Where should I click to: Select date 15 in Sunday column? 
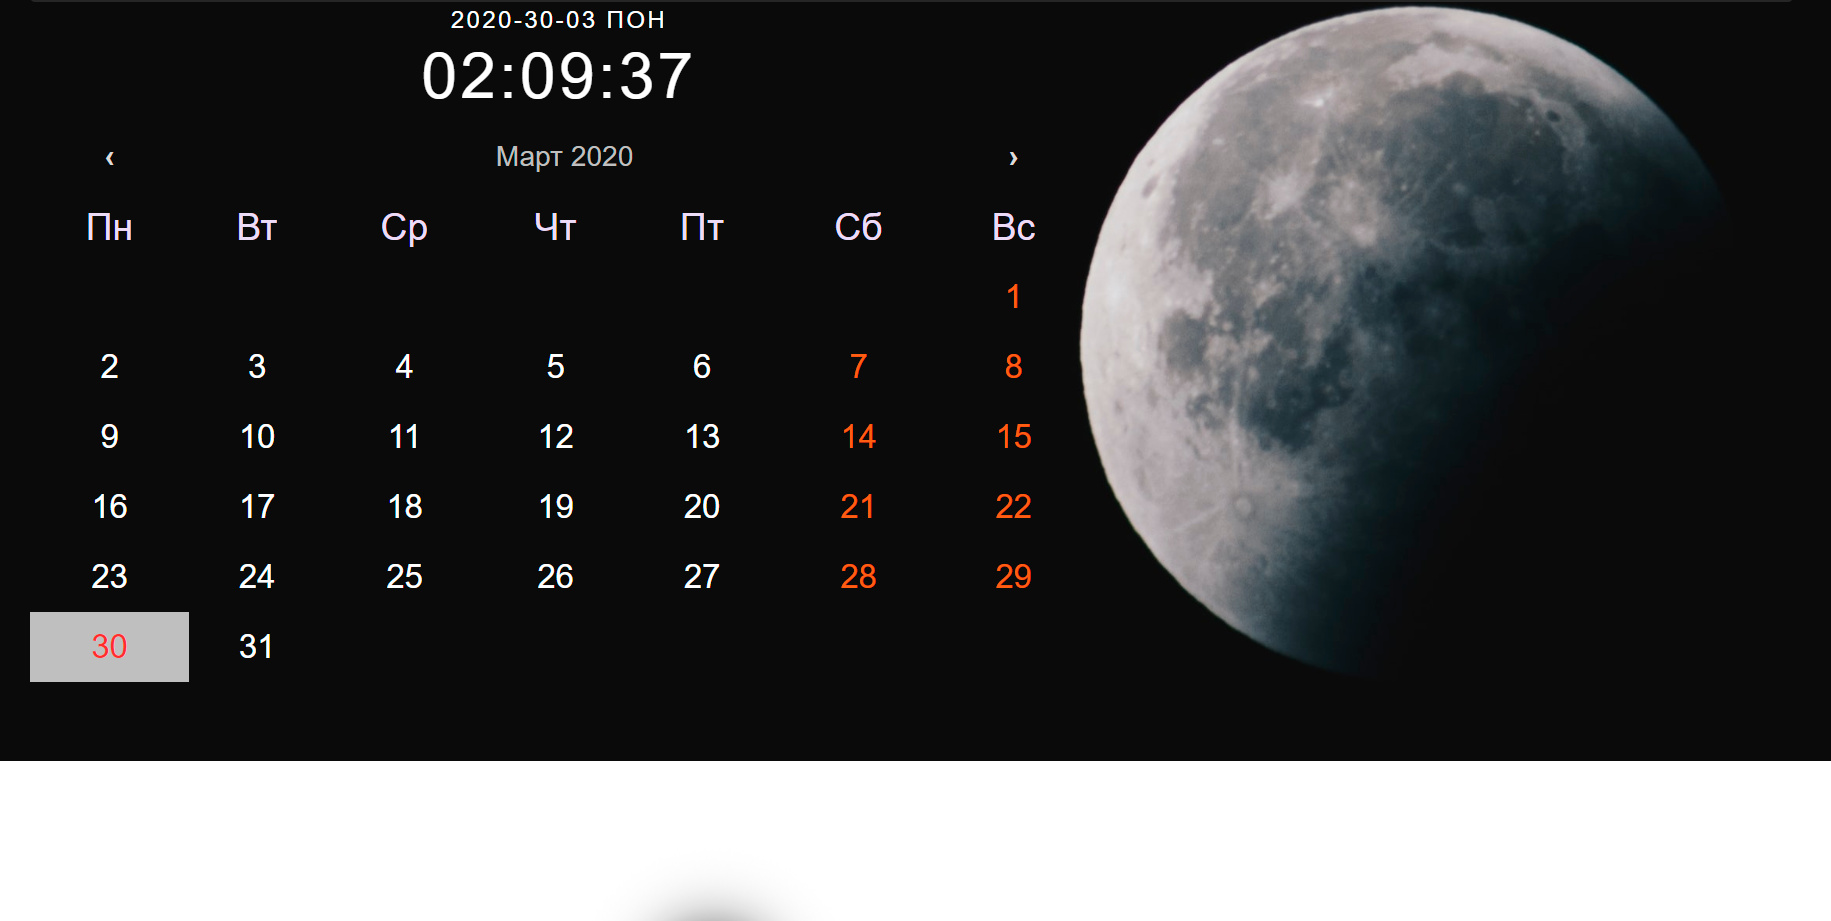click(x=1013, y=437)
